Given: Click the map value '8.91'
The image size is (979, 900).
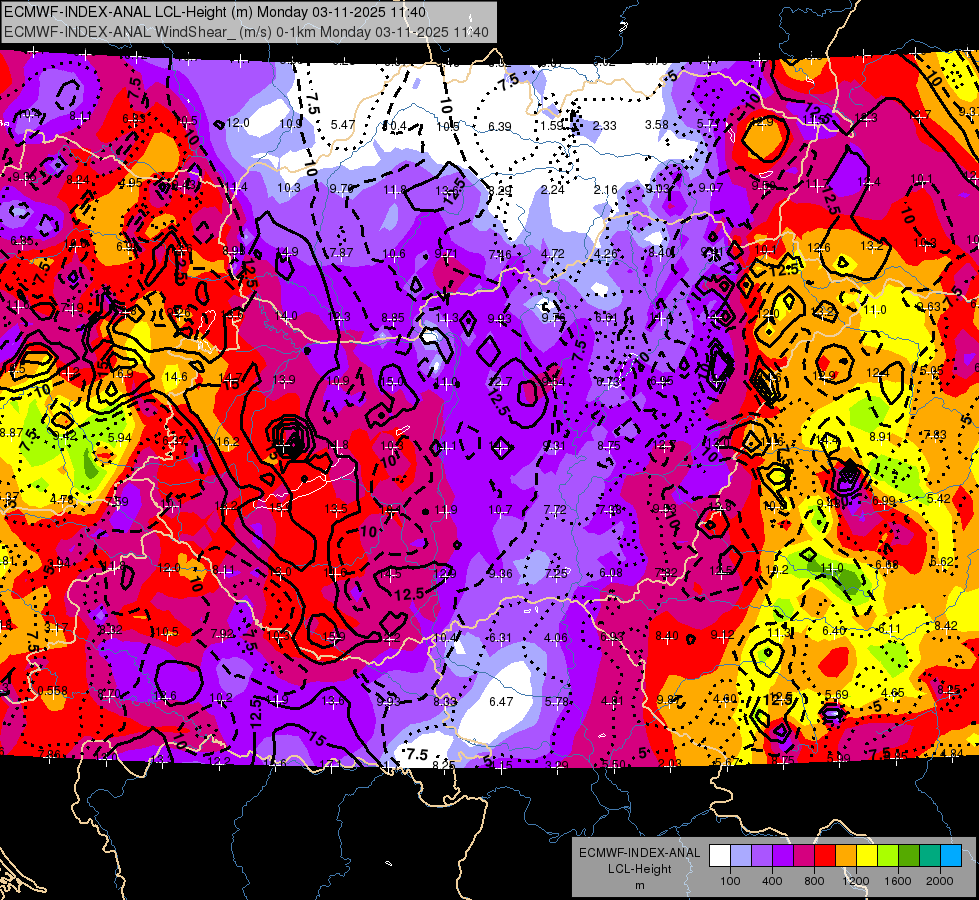Looking at the screenshot, I should (880, 437).
